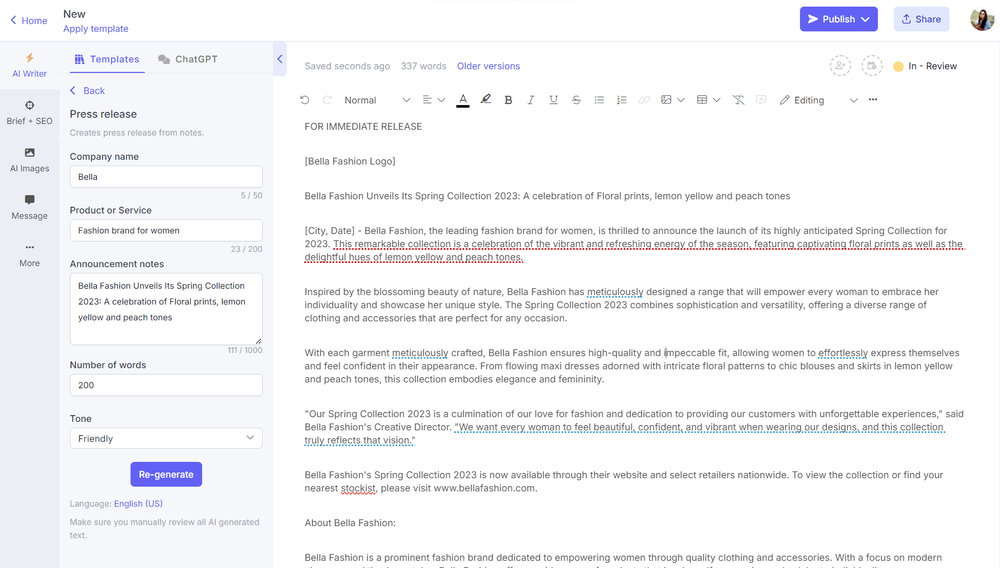Click the Apply template link
The height and width of the screenshot is (568, 1000).
click(x=96, y=29)
